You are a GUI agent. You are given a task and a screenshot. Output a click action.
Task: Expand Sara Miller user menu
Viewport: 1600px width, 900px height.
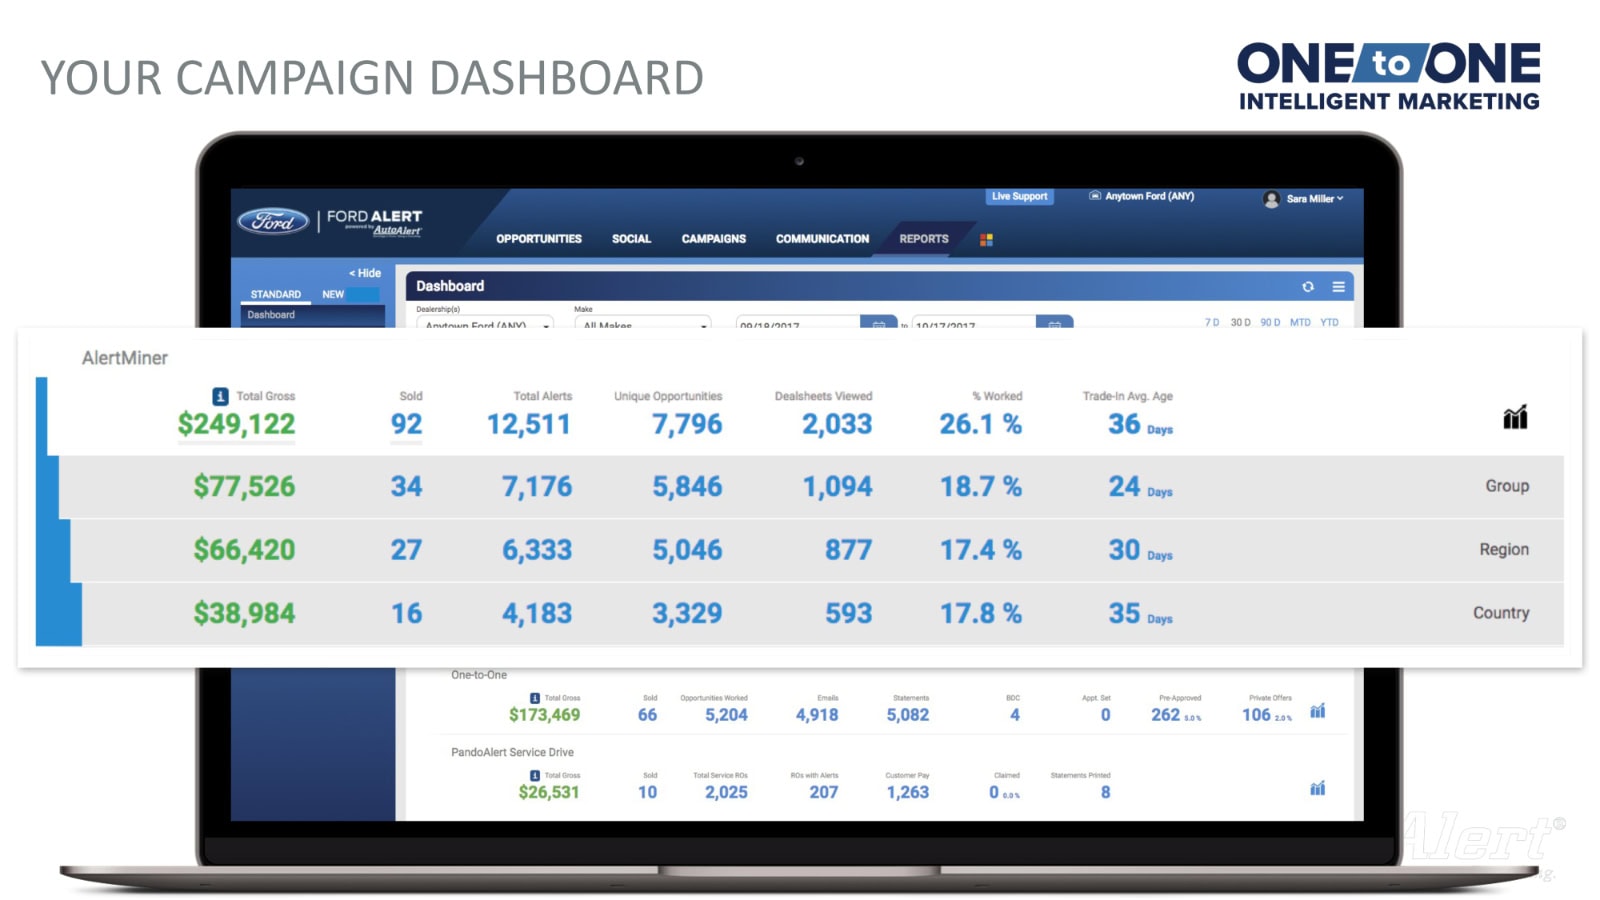point(1340,199)
